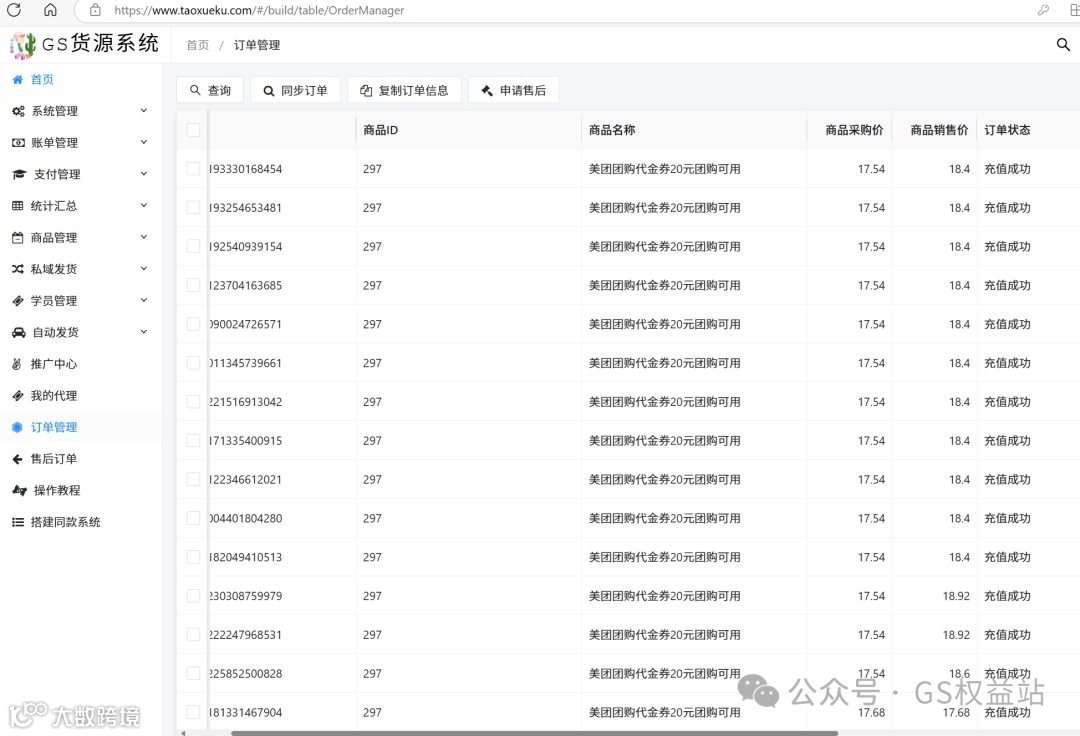Screen dimensions: 1080x736
Task: Click the list icon beside 搭建同款系统
Action: point(18,523)
